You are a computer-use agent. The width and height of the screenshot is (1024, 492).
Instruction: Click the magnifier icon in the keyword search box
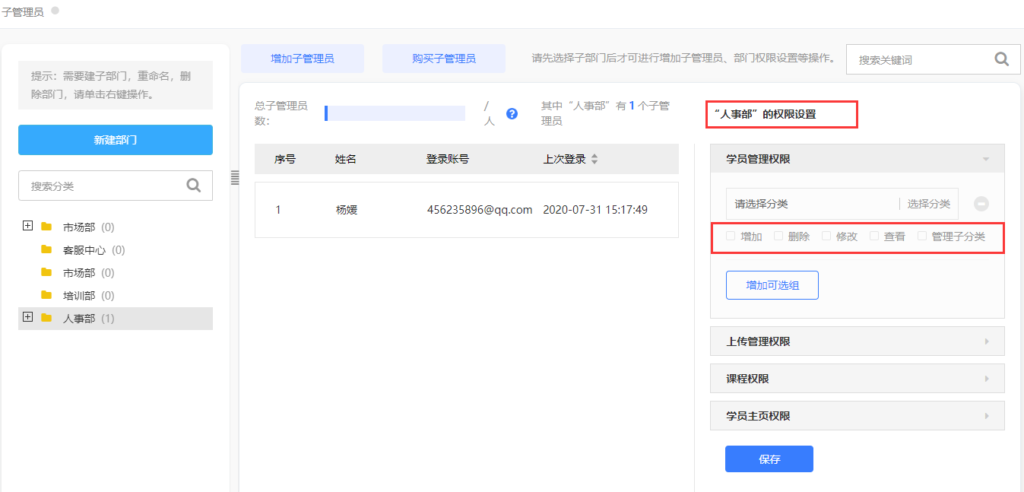coord(1001,60)
